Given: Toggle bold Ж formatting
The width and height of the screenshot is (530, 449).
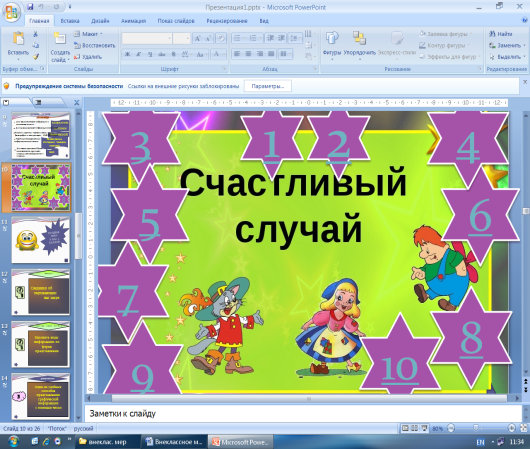Looking at the screenshot, I should point(127,54).
